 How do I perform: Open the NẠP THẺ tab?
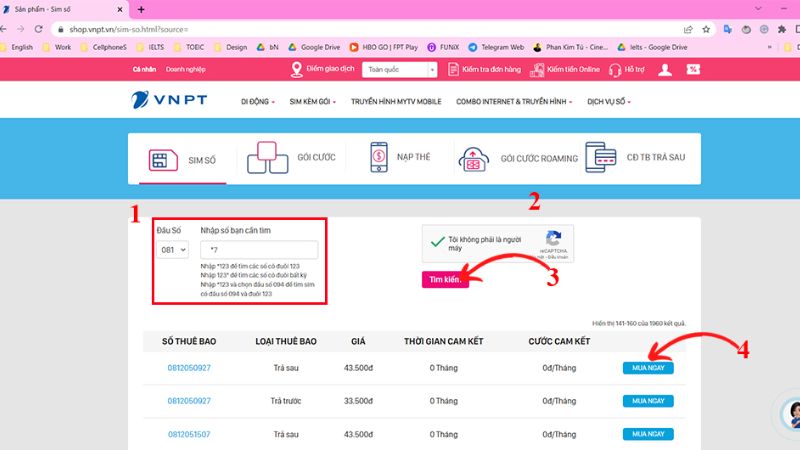coord(399,157)
